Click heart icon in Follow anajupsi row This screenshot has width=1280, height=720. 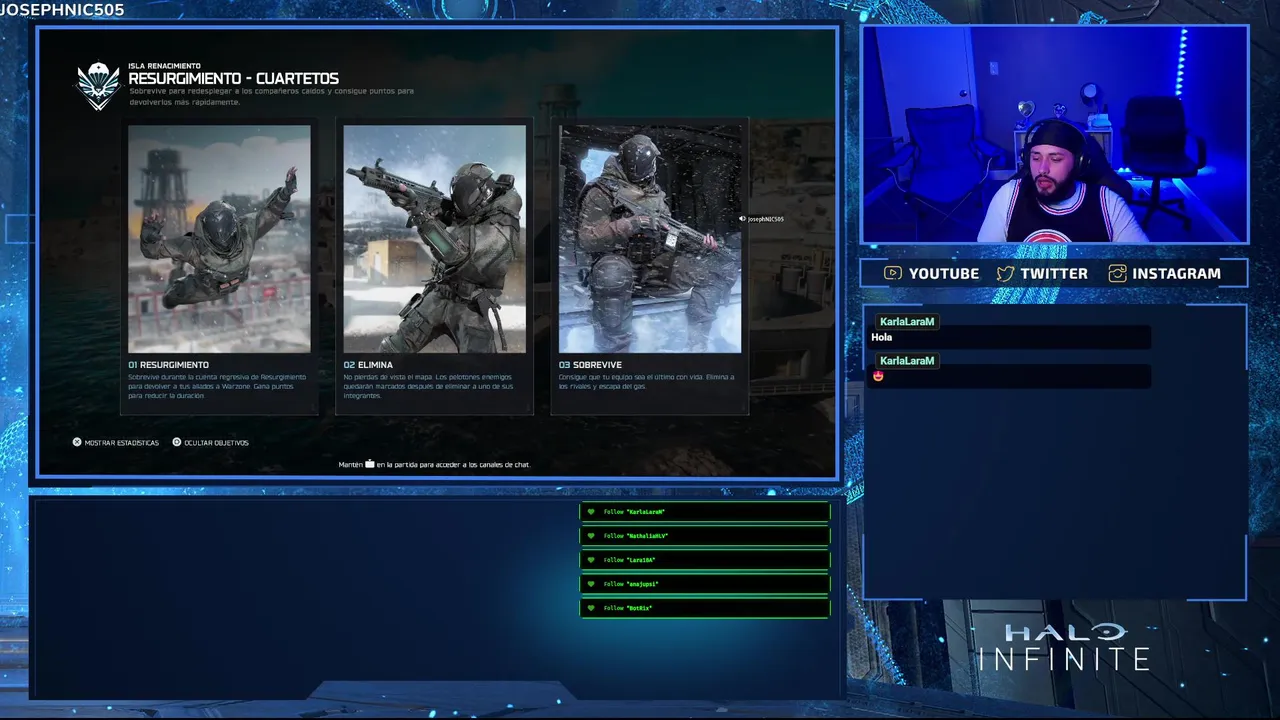[x=591, y=584]
